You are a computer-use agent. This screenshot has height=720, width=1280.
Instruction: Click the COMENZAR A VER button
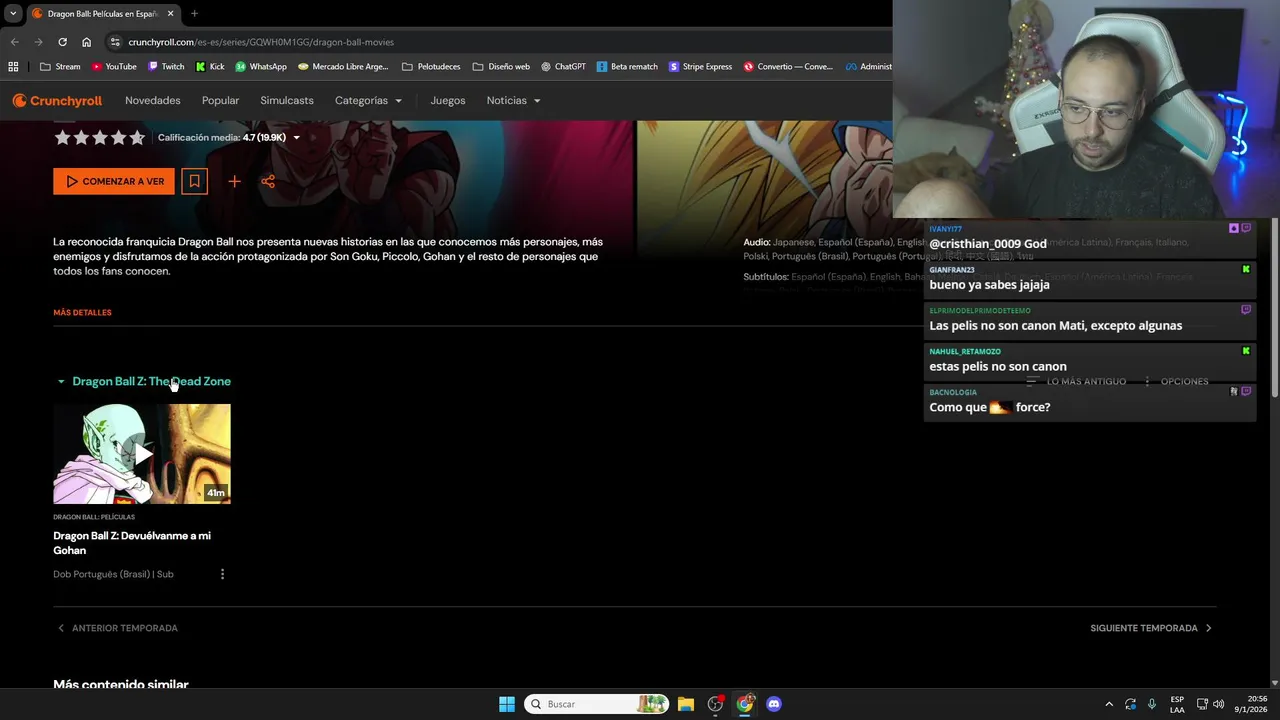coord(114,181)
